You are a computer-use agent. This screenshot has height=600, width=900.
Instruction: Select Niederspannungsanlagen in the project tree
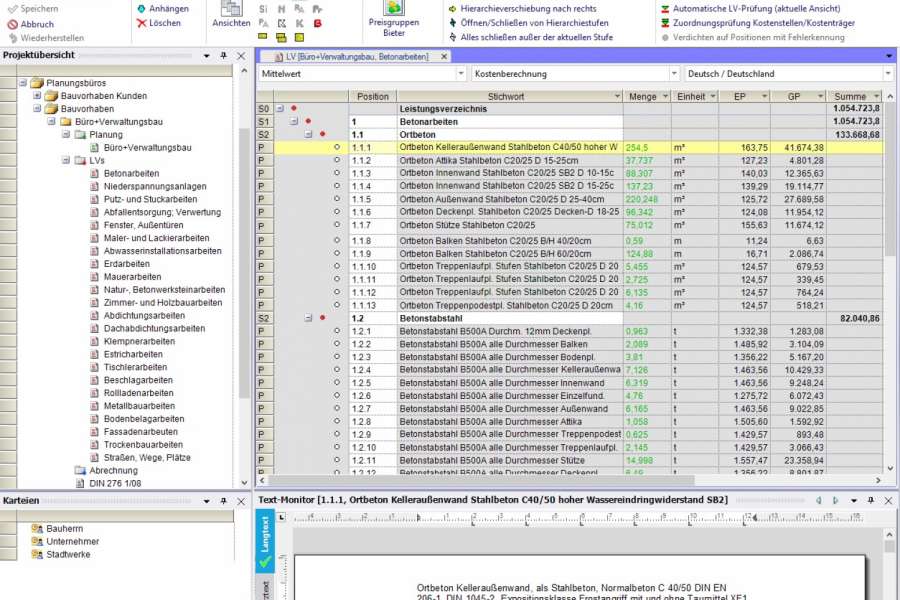click(155, 186)
